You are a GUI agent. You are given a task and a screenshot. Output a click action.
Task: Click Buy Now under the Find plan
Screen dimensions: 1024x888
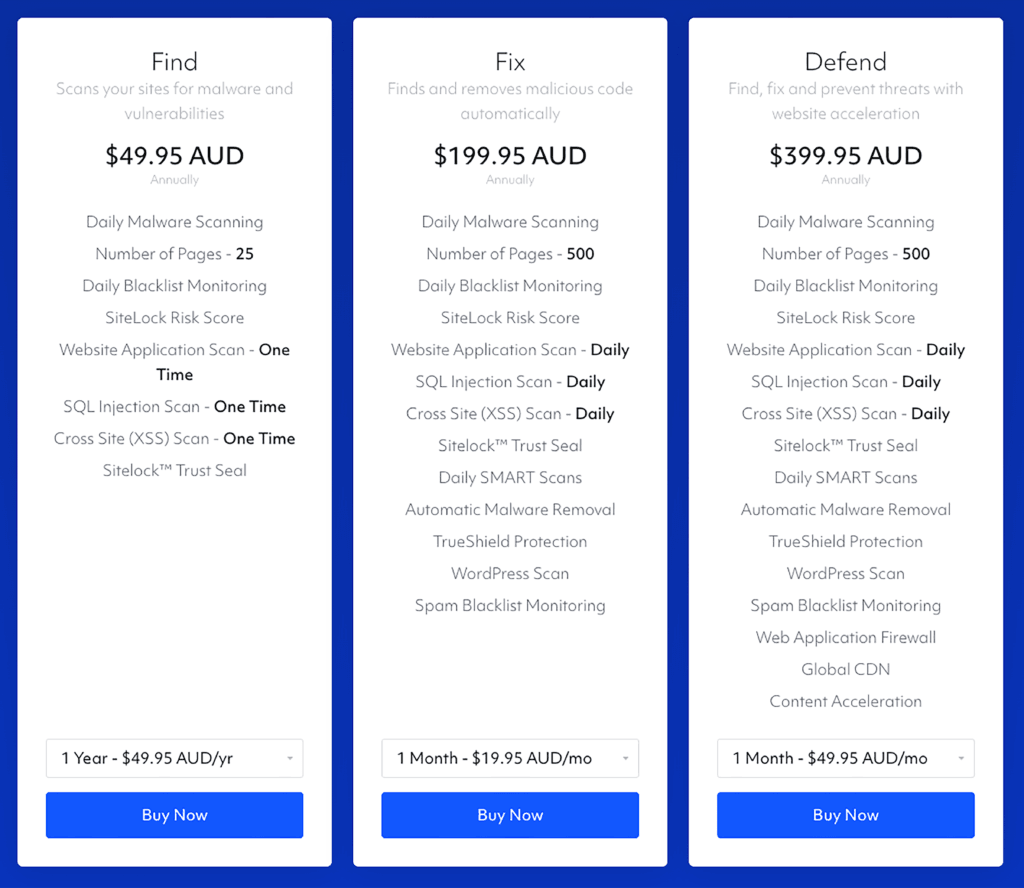coord(174,815)
